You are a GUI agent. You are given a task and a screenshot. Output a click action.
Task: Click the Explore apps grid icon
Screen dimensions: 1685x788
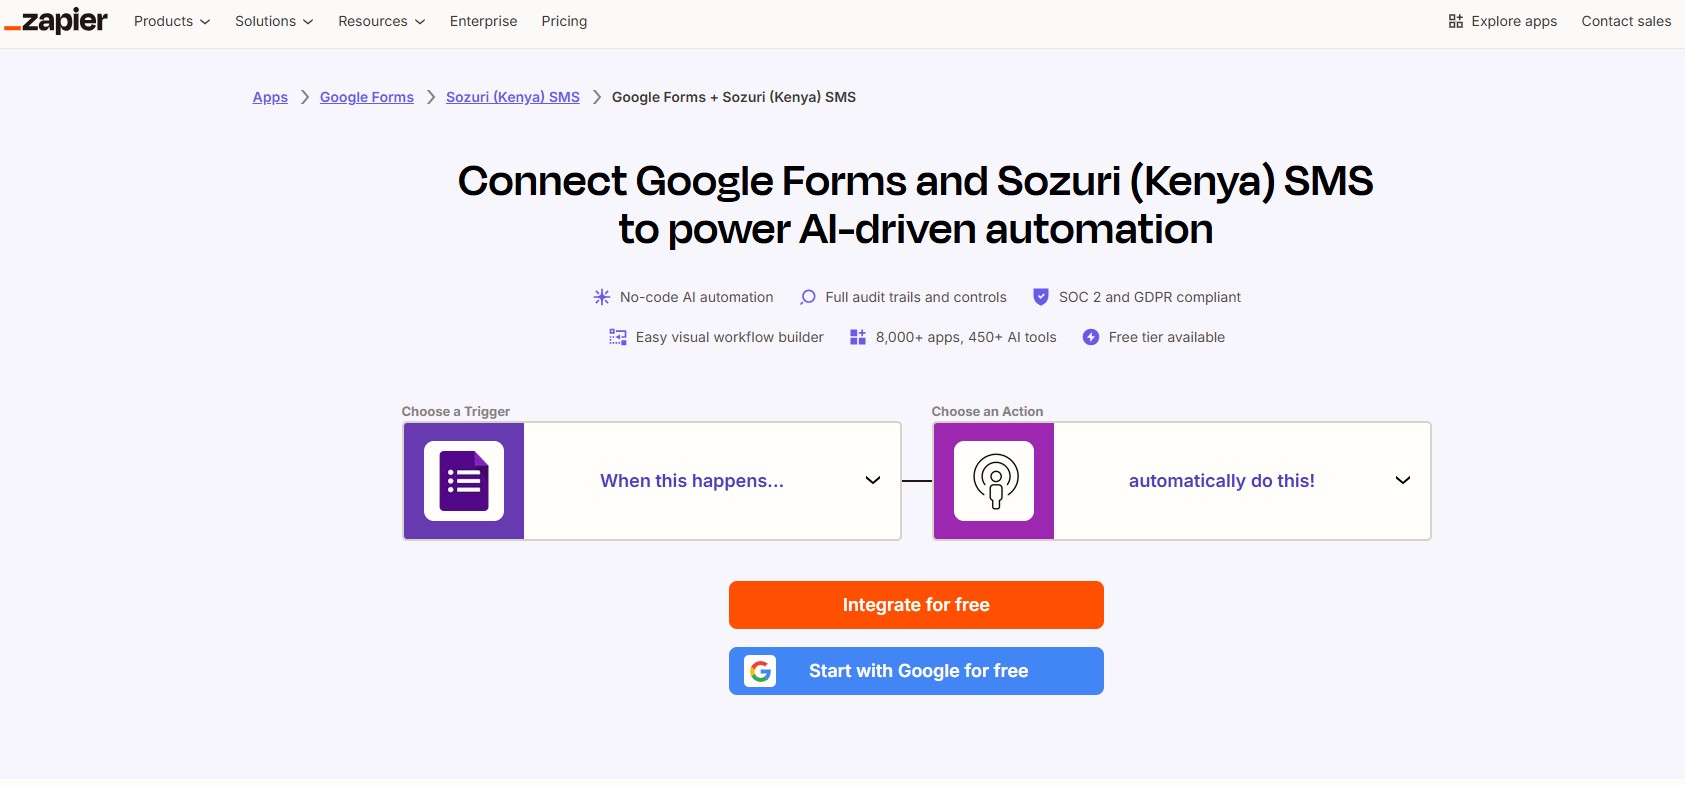1456,21
